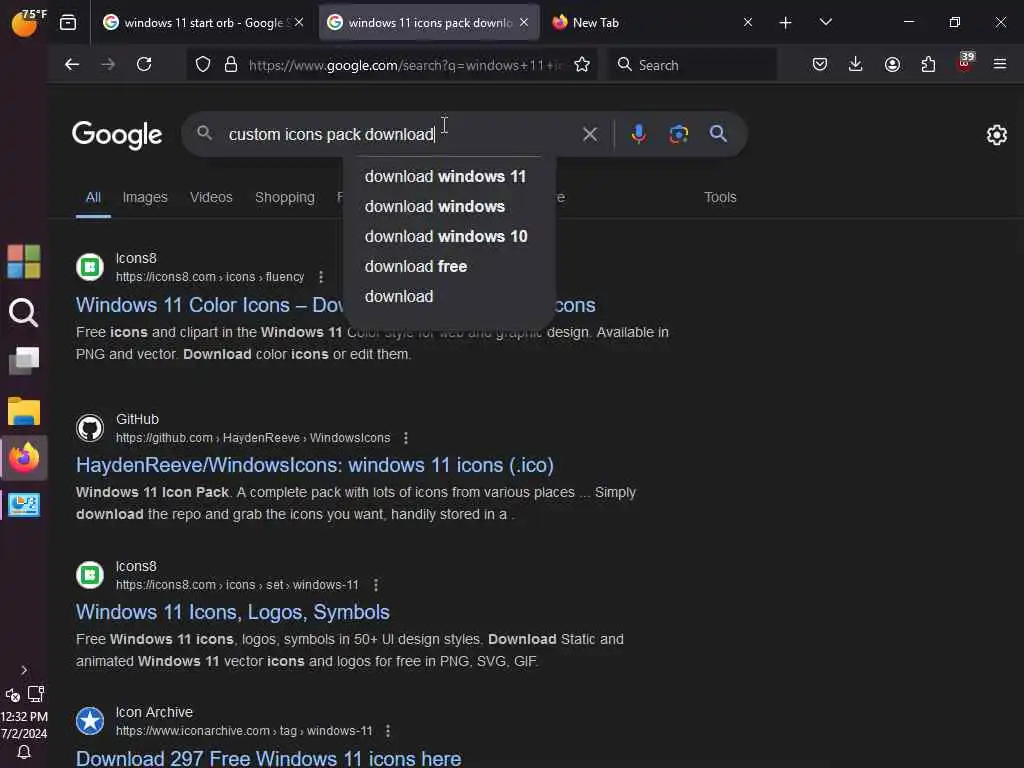Open the notification bell in taskbar
The height and width of the screenshot is (768, 1024).
click(24, 752)
